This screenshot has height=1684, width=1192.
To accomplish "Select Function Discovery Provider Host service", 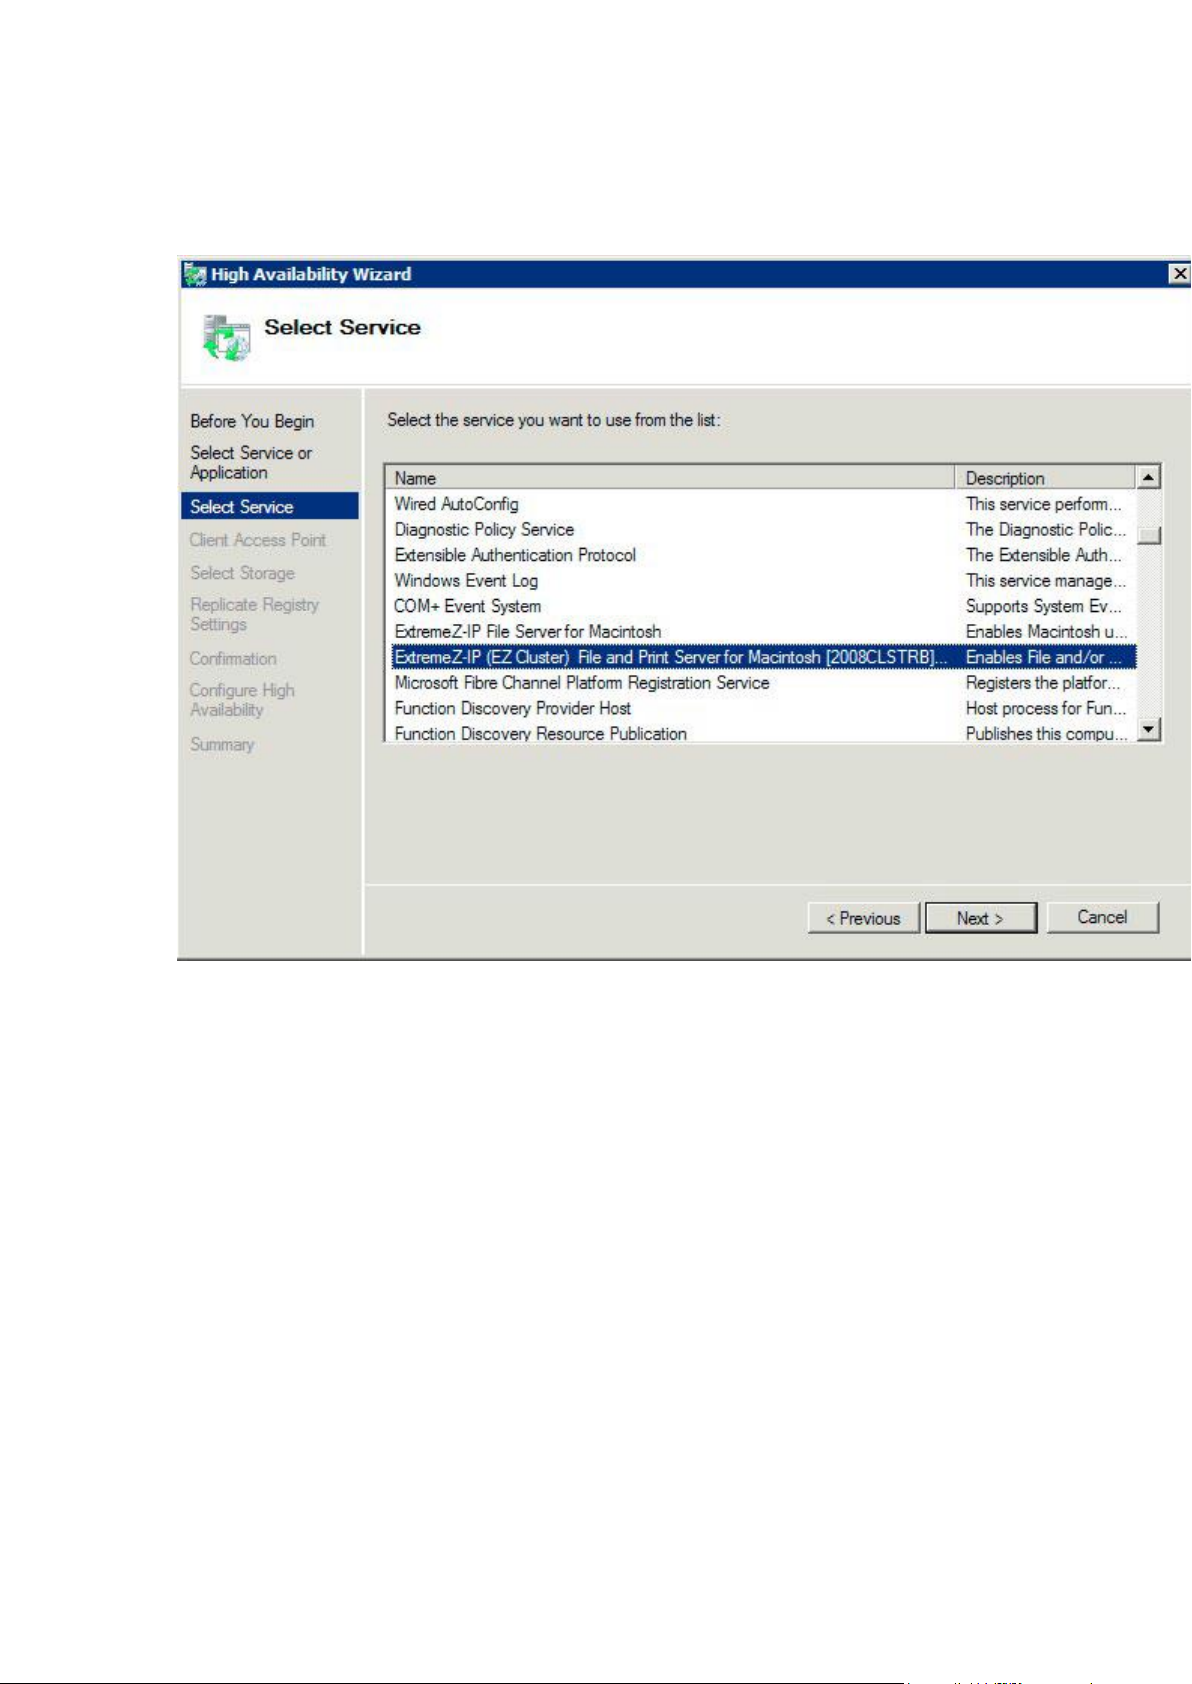I will tap(512, 708).
